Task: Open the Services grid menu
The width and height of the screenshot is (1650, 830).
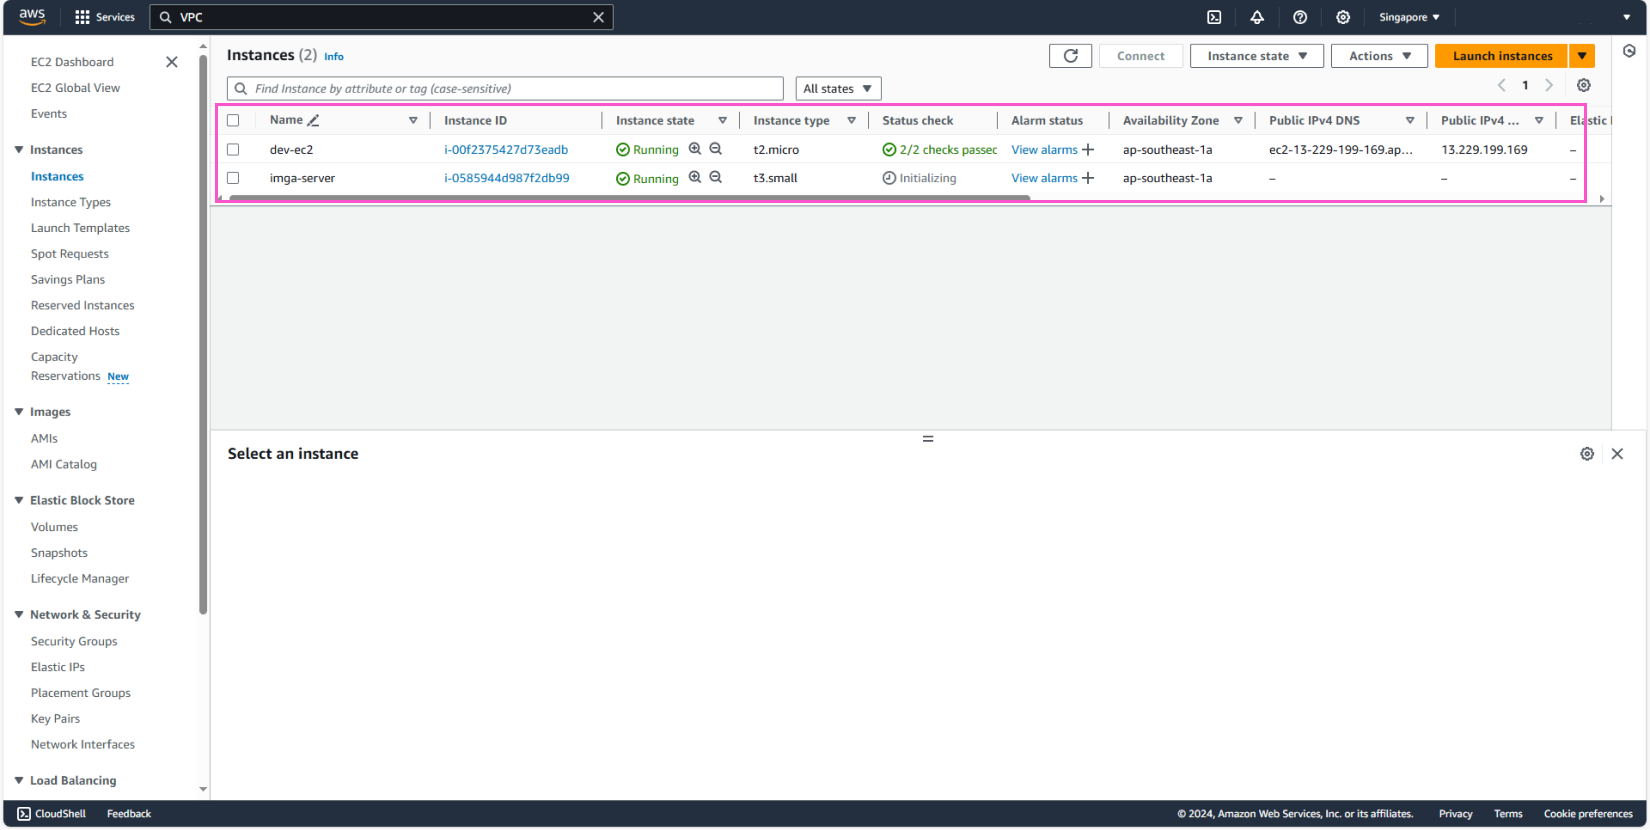Action: pos(105,17)
